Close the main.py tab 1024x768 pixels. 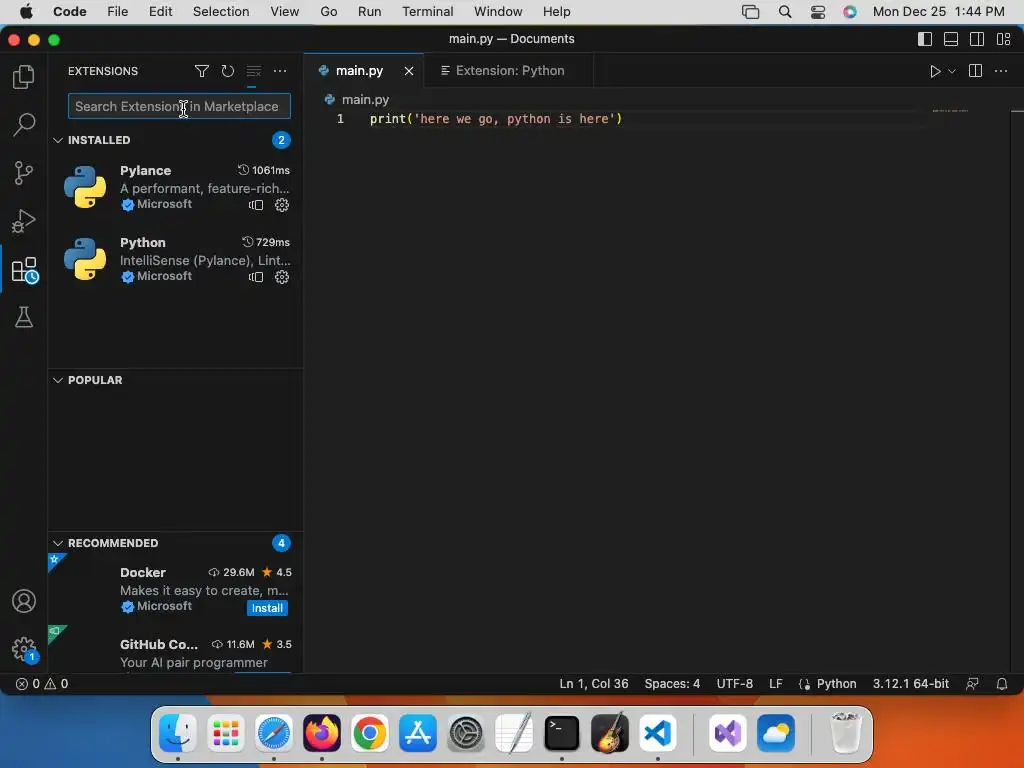pos(409,71)
